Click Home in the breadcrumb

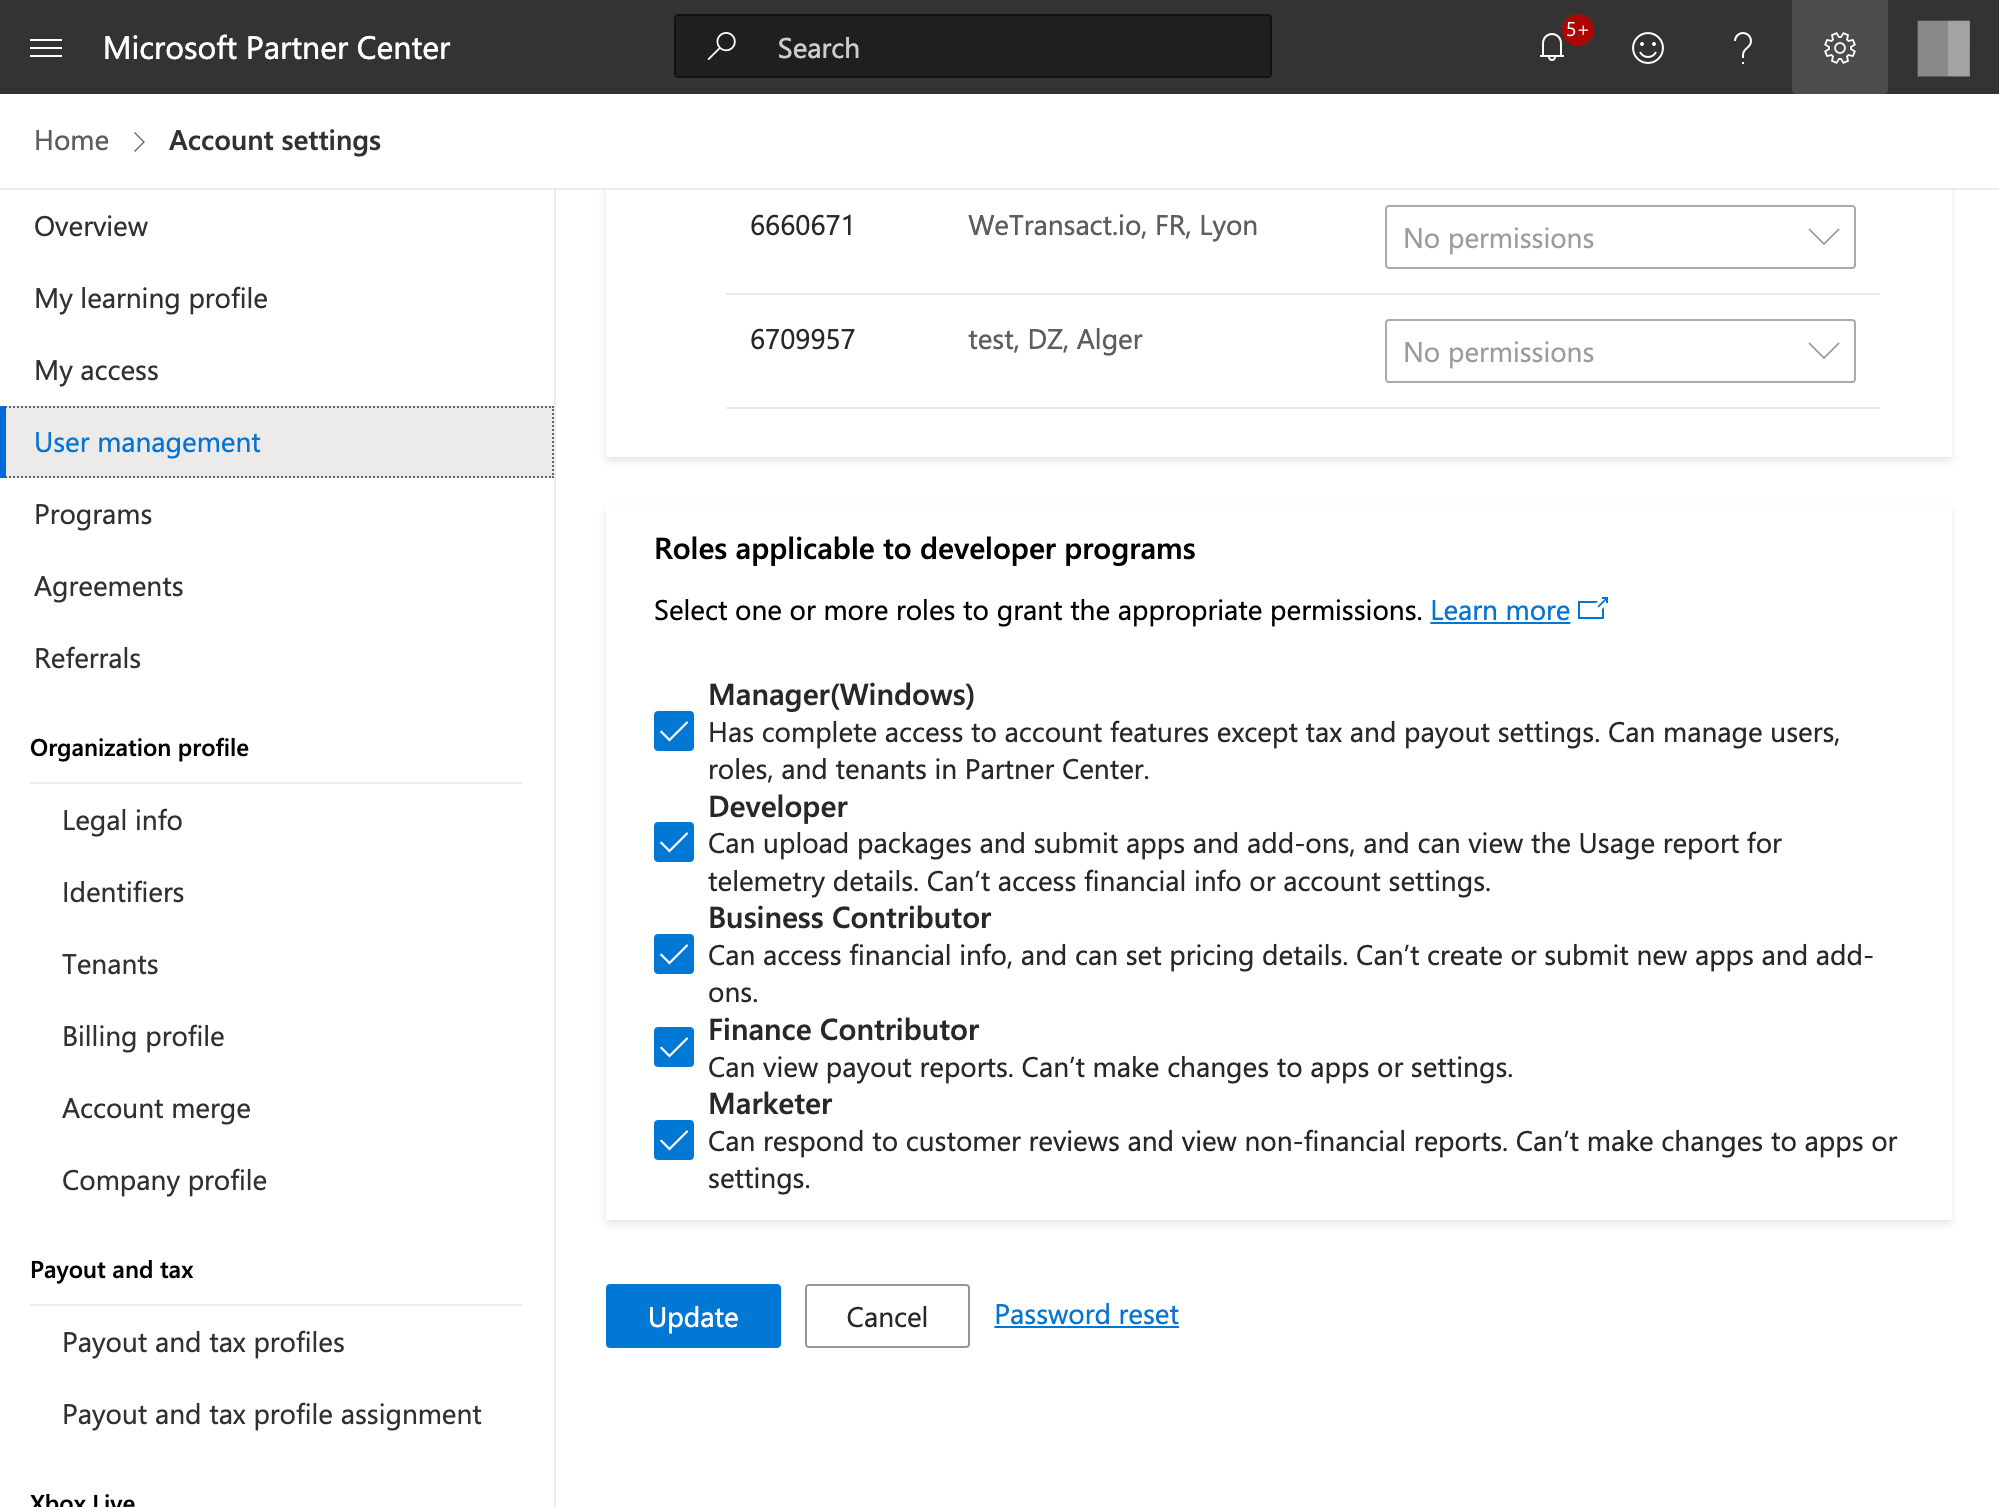[71, 140]
